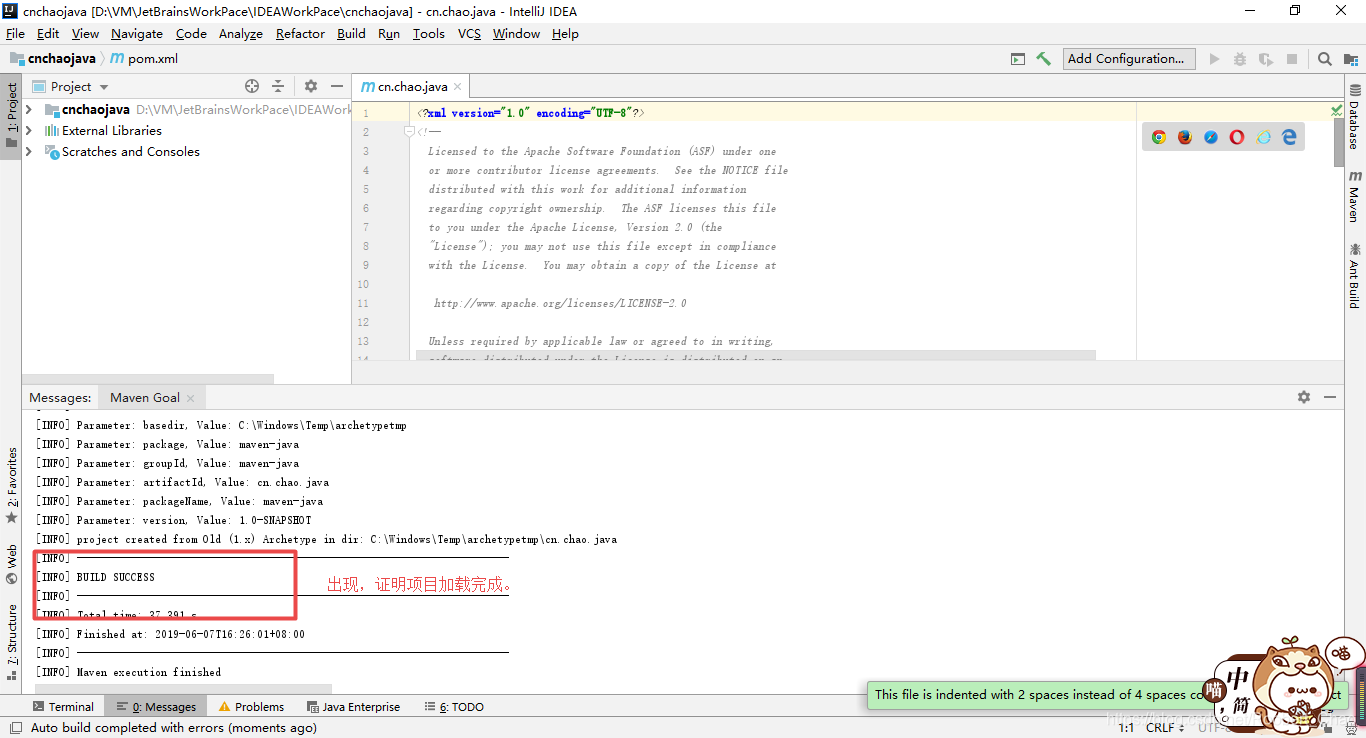1366x738 pixels.
Task: Open the file in Safari browser
Action: point(1211,137)
